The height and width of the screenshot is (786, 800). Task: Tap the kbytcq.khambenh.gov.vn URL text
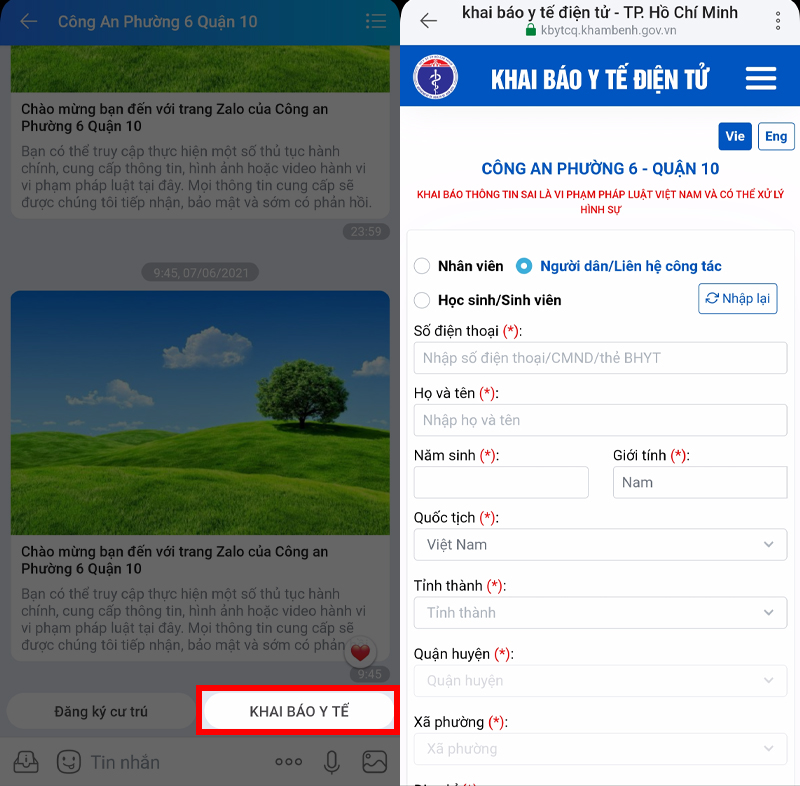(x=609, y=30)
